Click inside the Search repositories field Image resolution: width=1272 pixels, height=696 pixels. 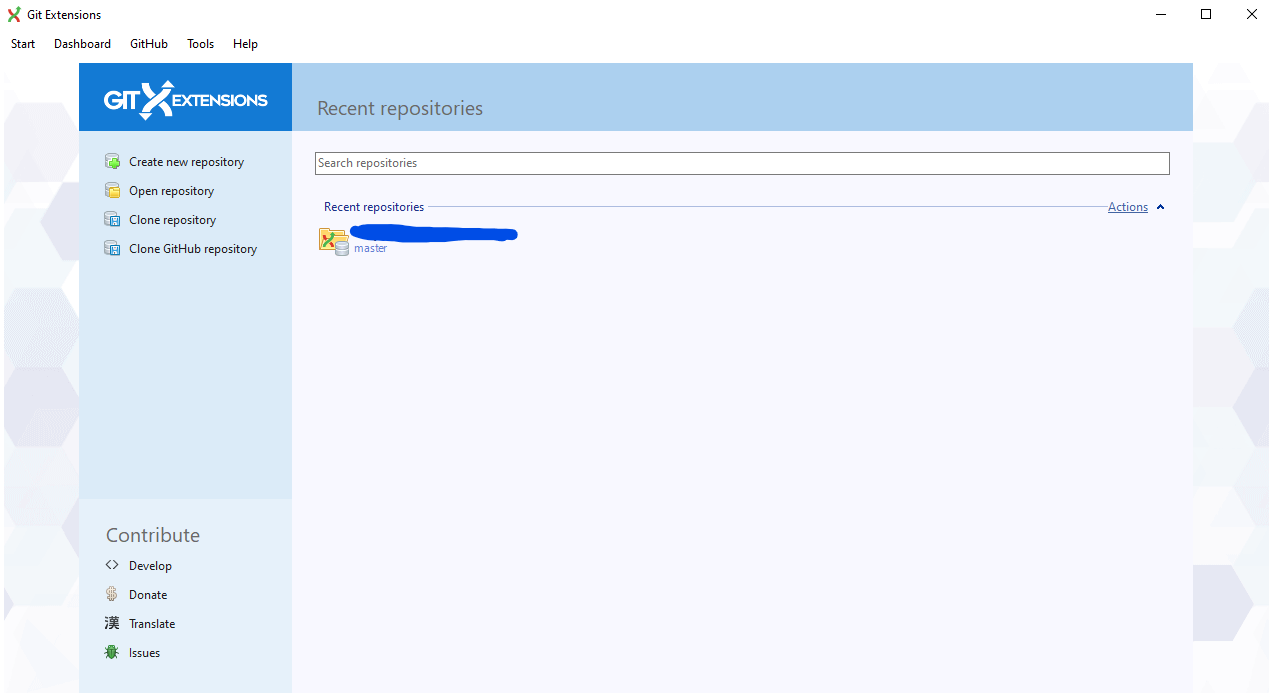coord(742,163)
